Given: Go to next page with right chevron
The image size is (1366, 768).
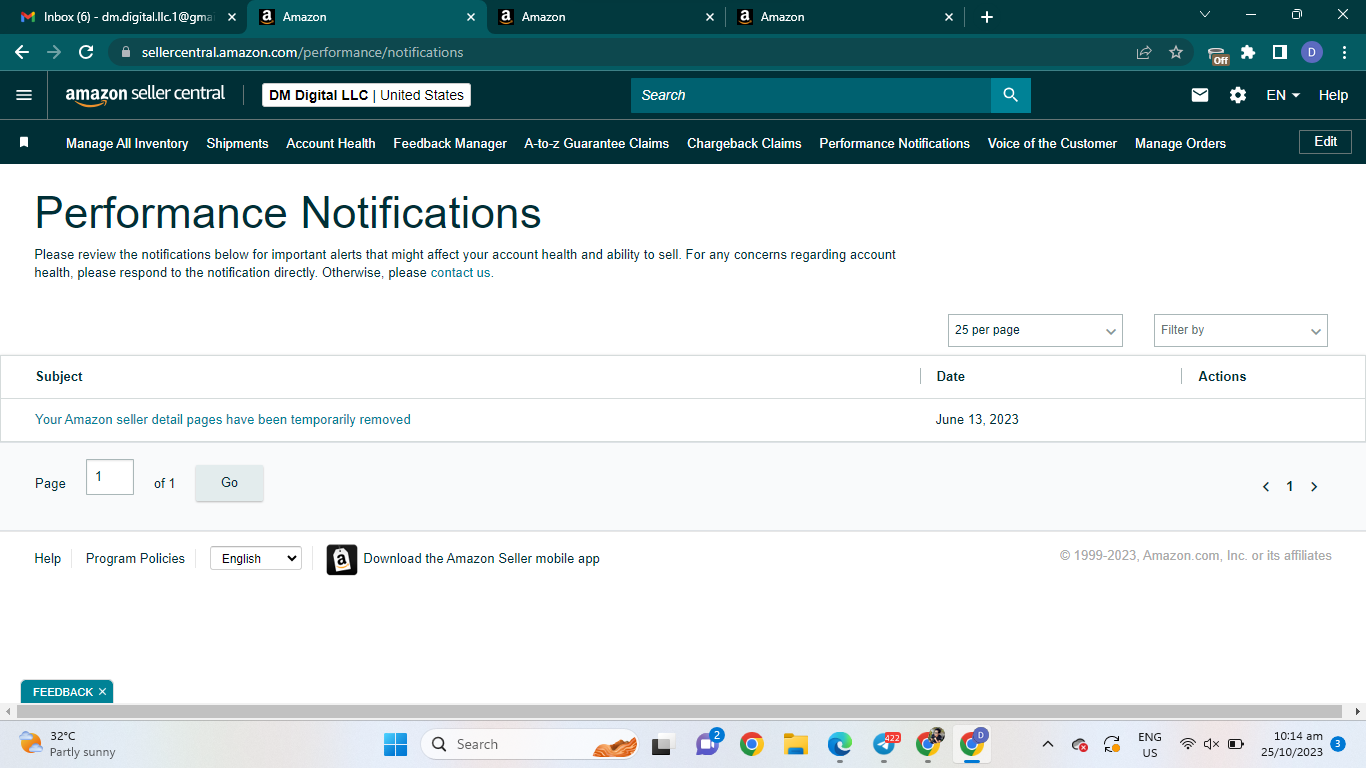Looking at the screenshot, I should coord(1314,487).
